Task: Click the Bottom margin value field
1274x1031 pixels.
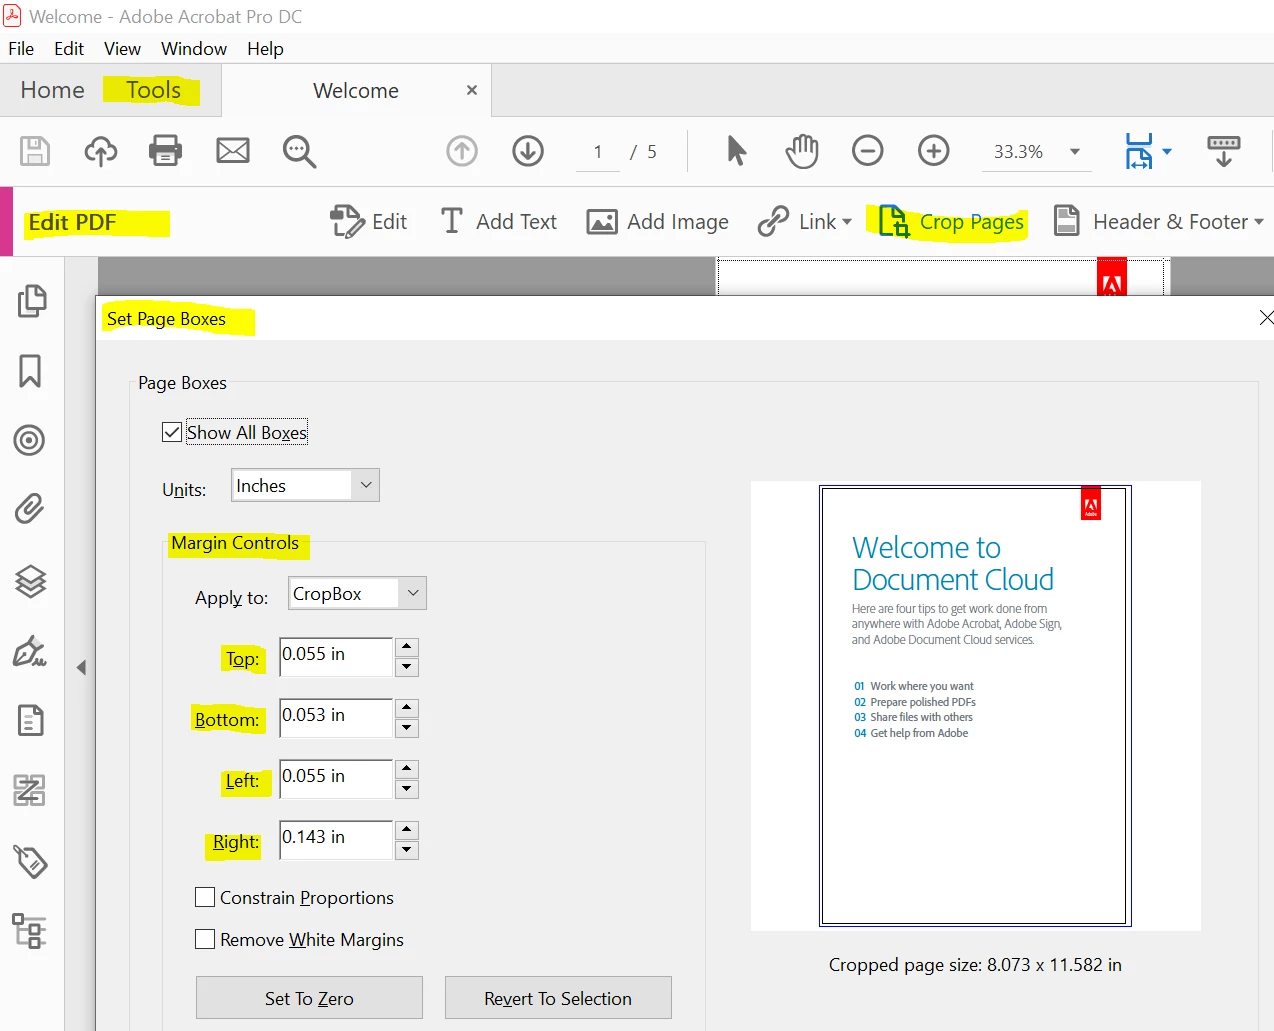Action: click(x=336, y=717)
